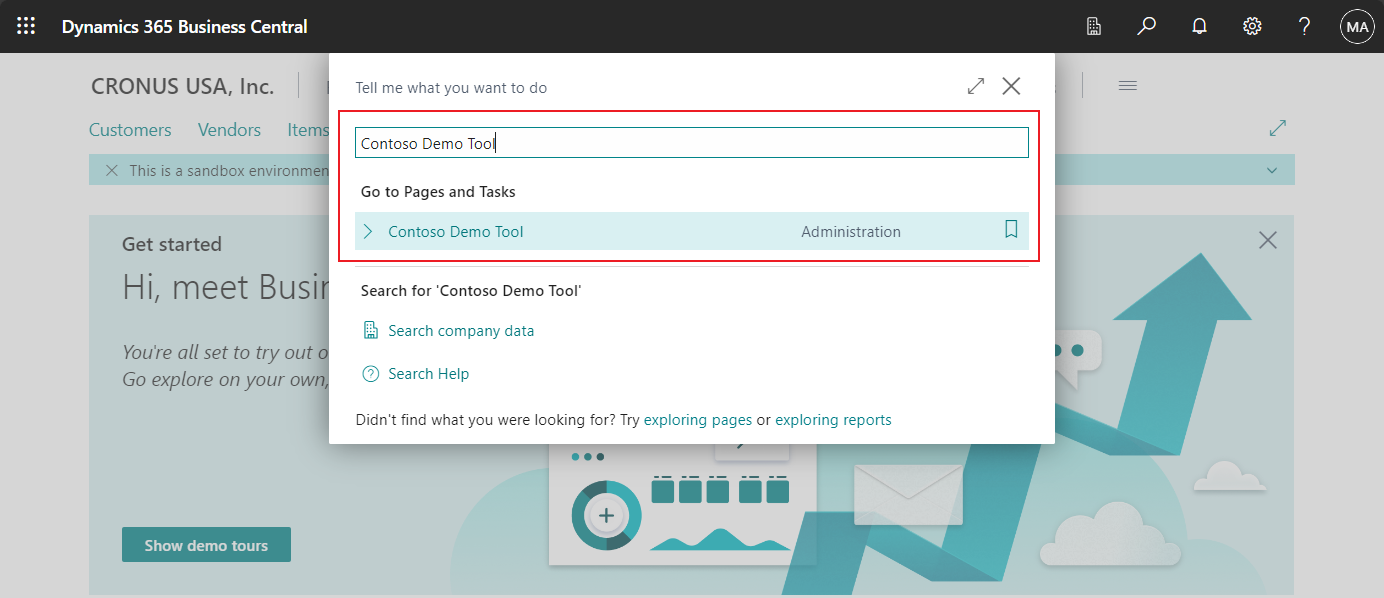Viewport: 1384px width, 598px height.
Task: Open the settings gear menu
Action: click(1252, 27)
